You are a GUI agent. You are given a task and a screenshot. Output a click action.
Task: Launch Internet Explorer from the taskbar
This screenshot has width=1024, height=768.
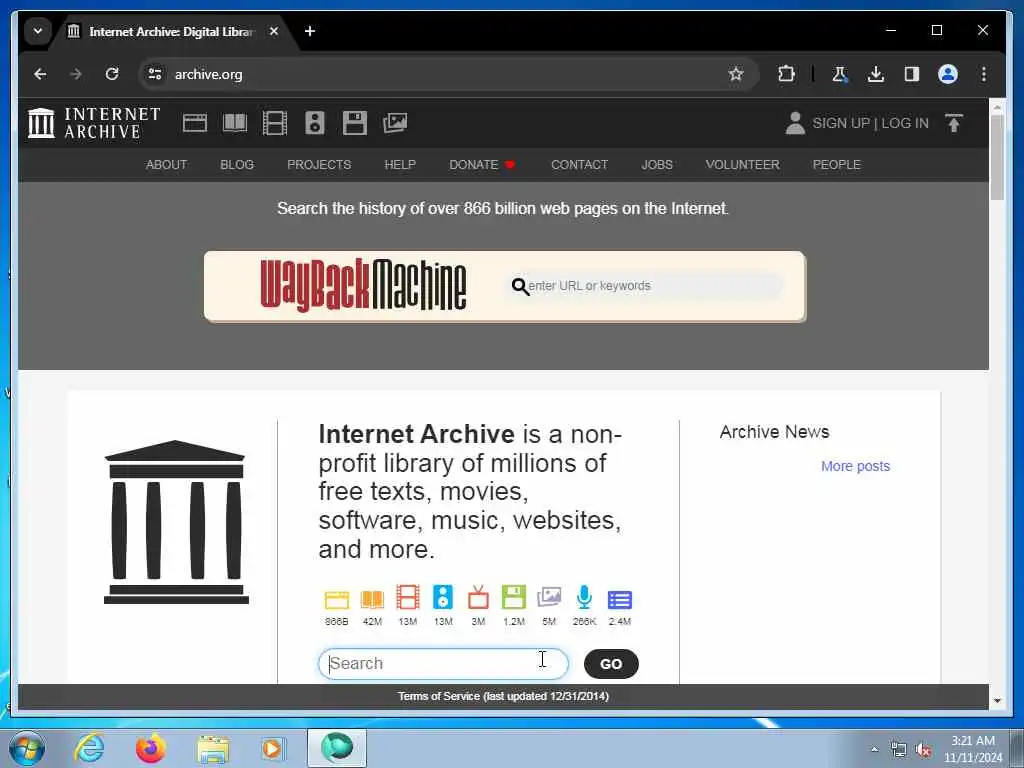click(89, 748)
